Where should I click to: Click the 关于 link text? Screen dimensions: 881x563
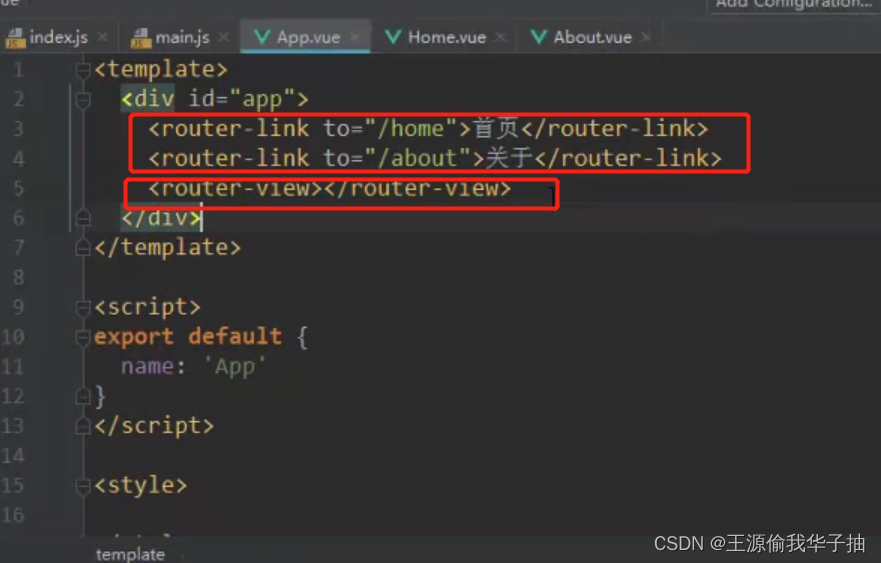(510, 158)
